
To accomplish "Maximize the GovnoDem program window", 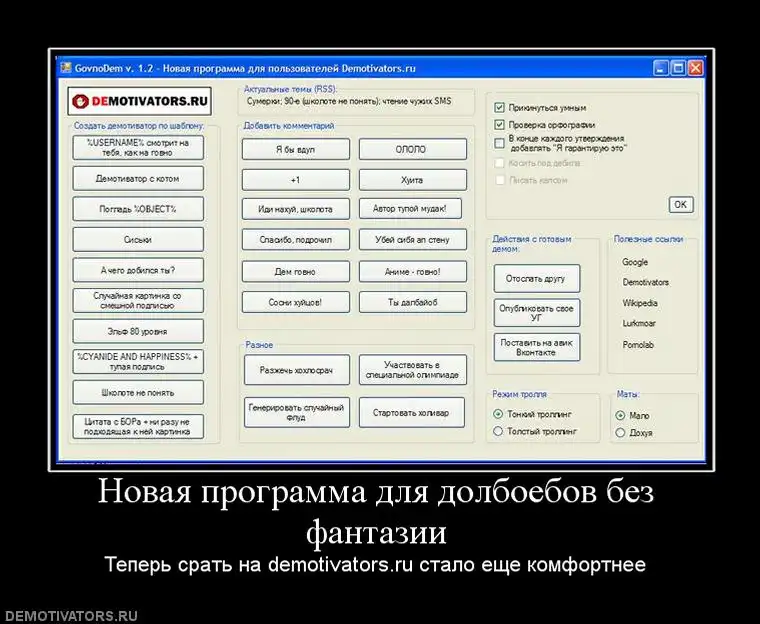I will [x=678, y=68].
